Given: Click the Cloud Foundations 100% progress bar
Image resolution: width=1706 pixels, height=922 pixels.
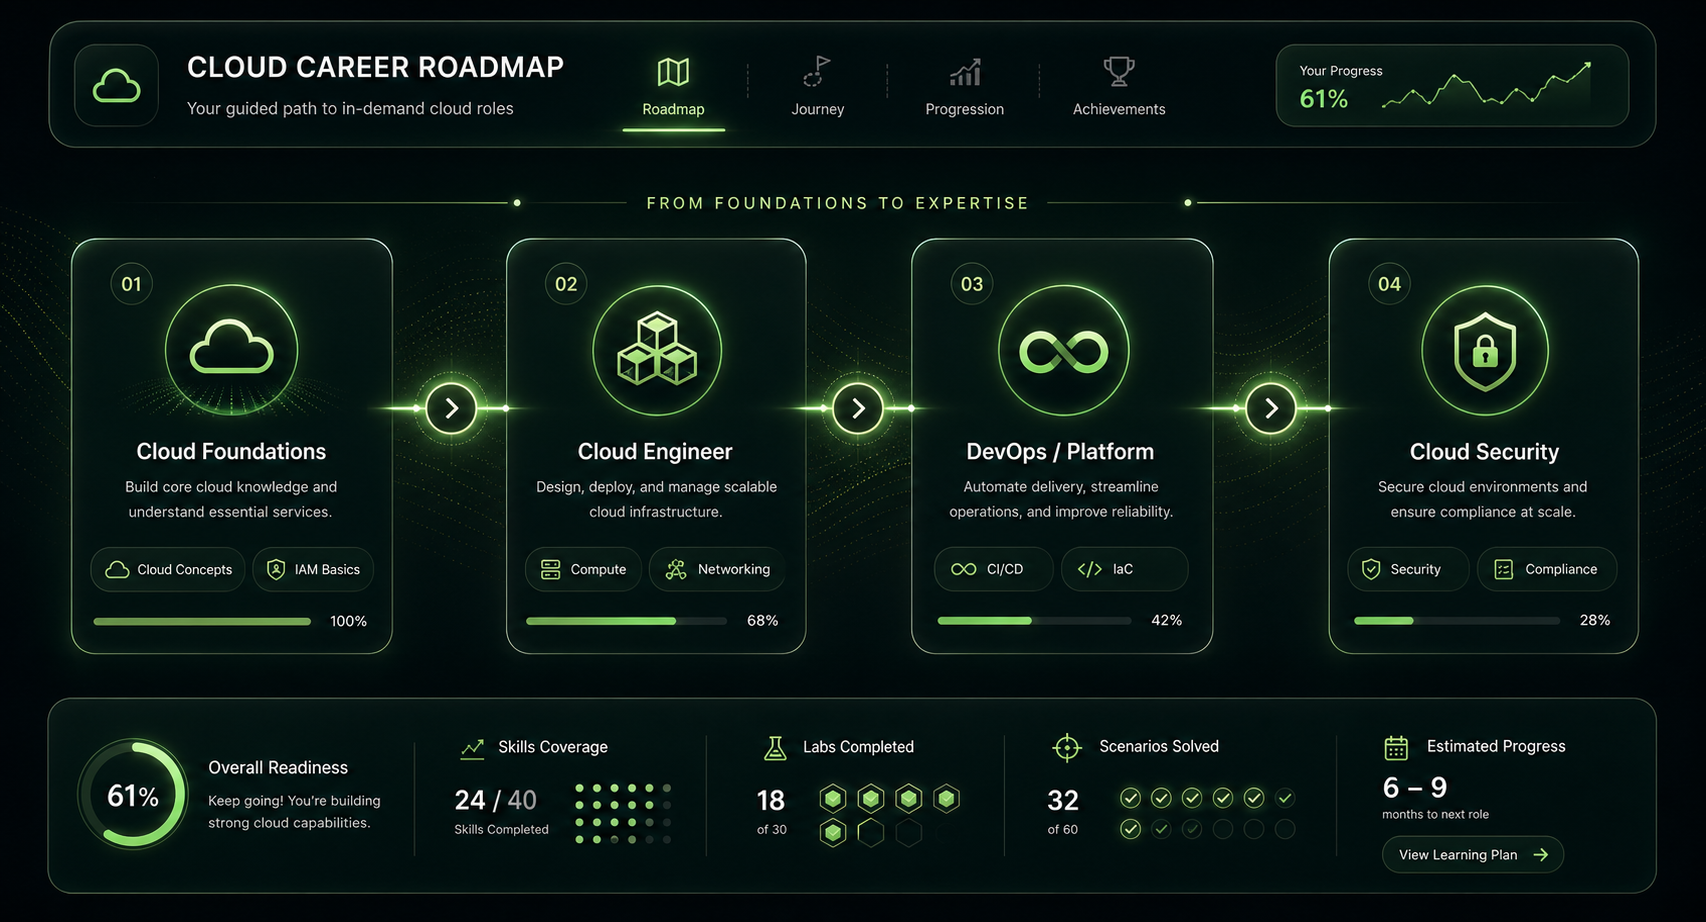Looking at the screenshot, I should point(202,621).
